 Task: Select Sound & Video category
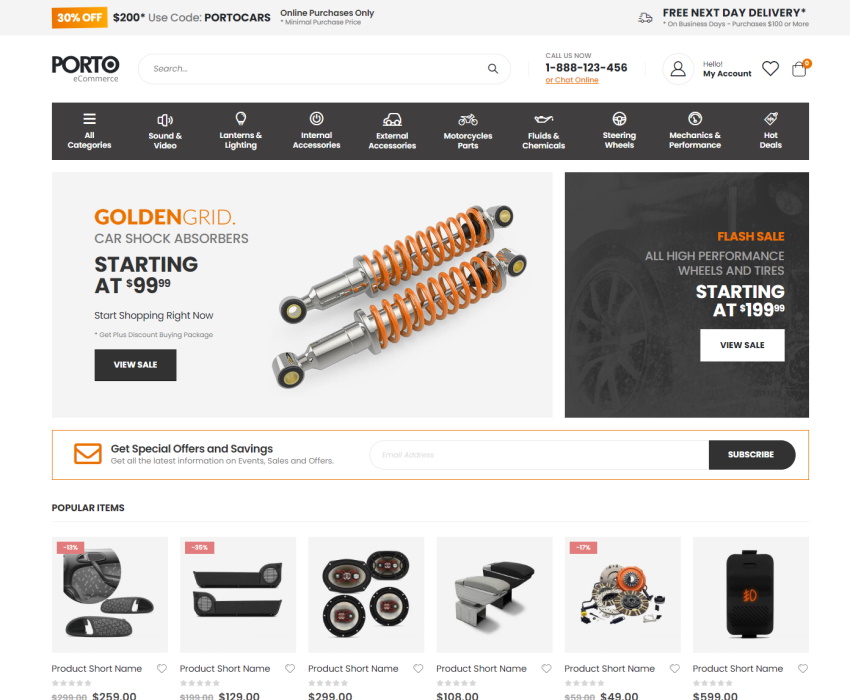tap(165, 131)
